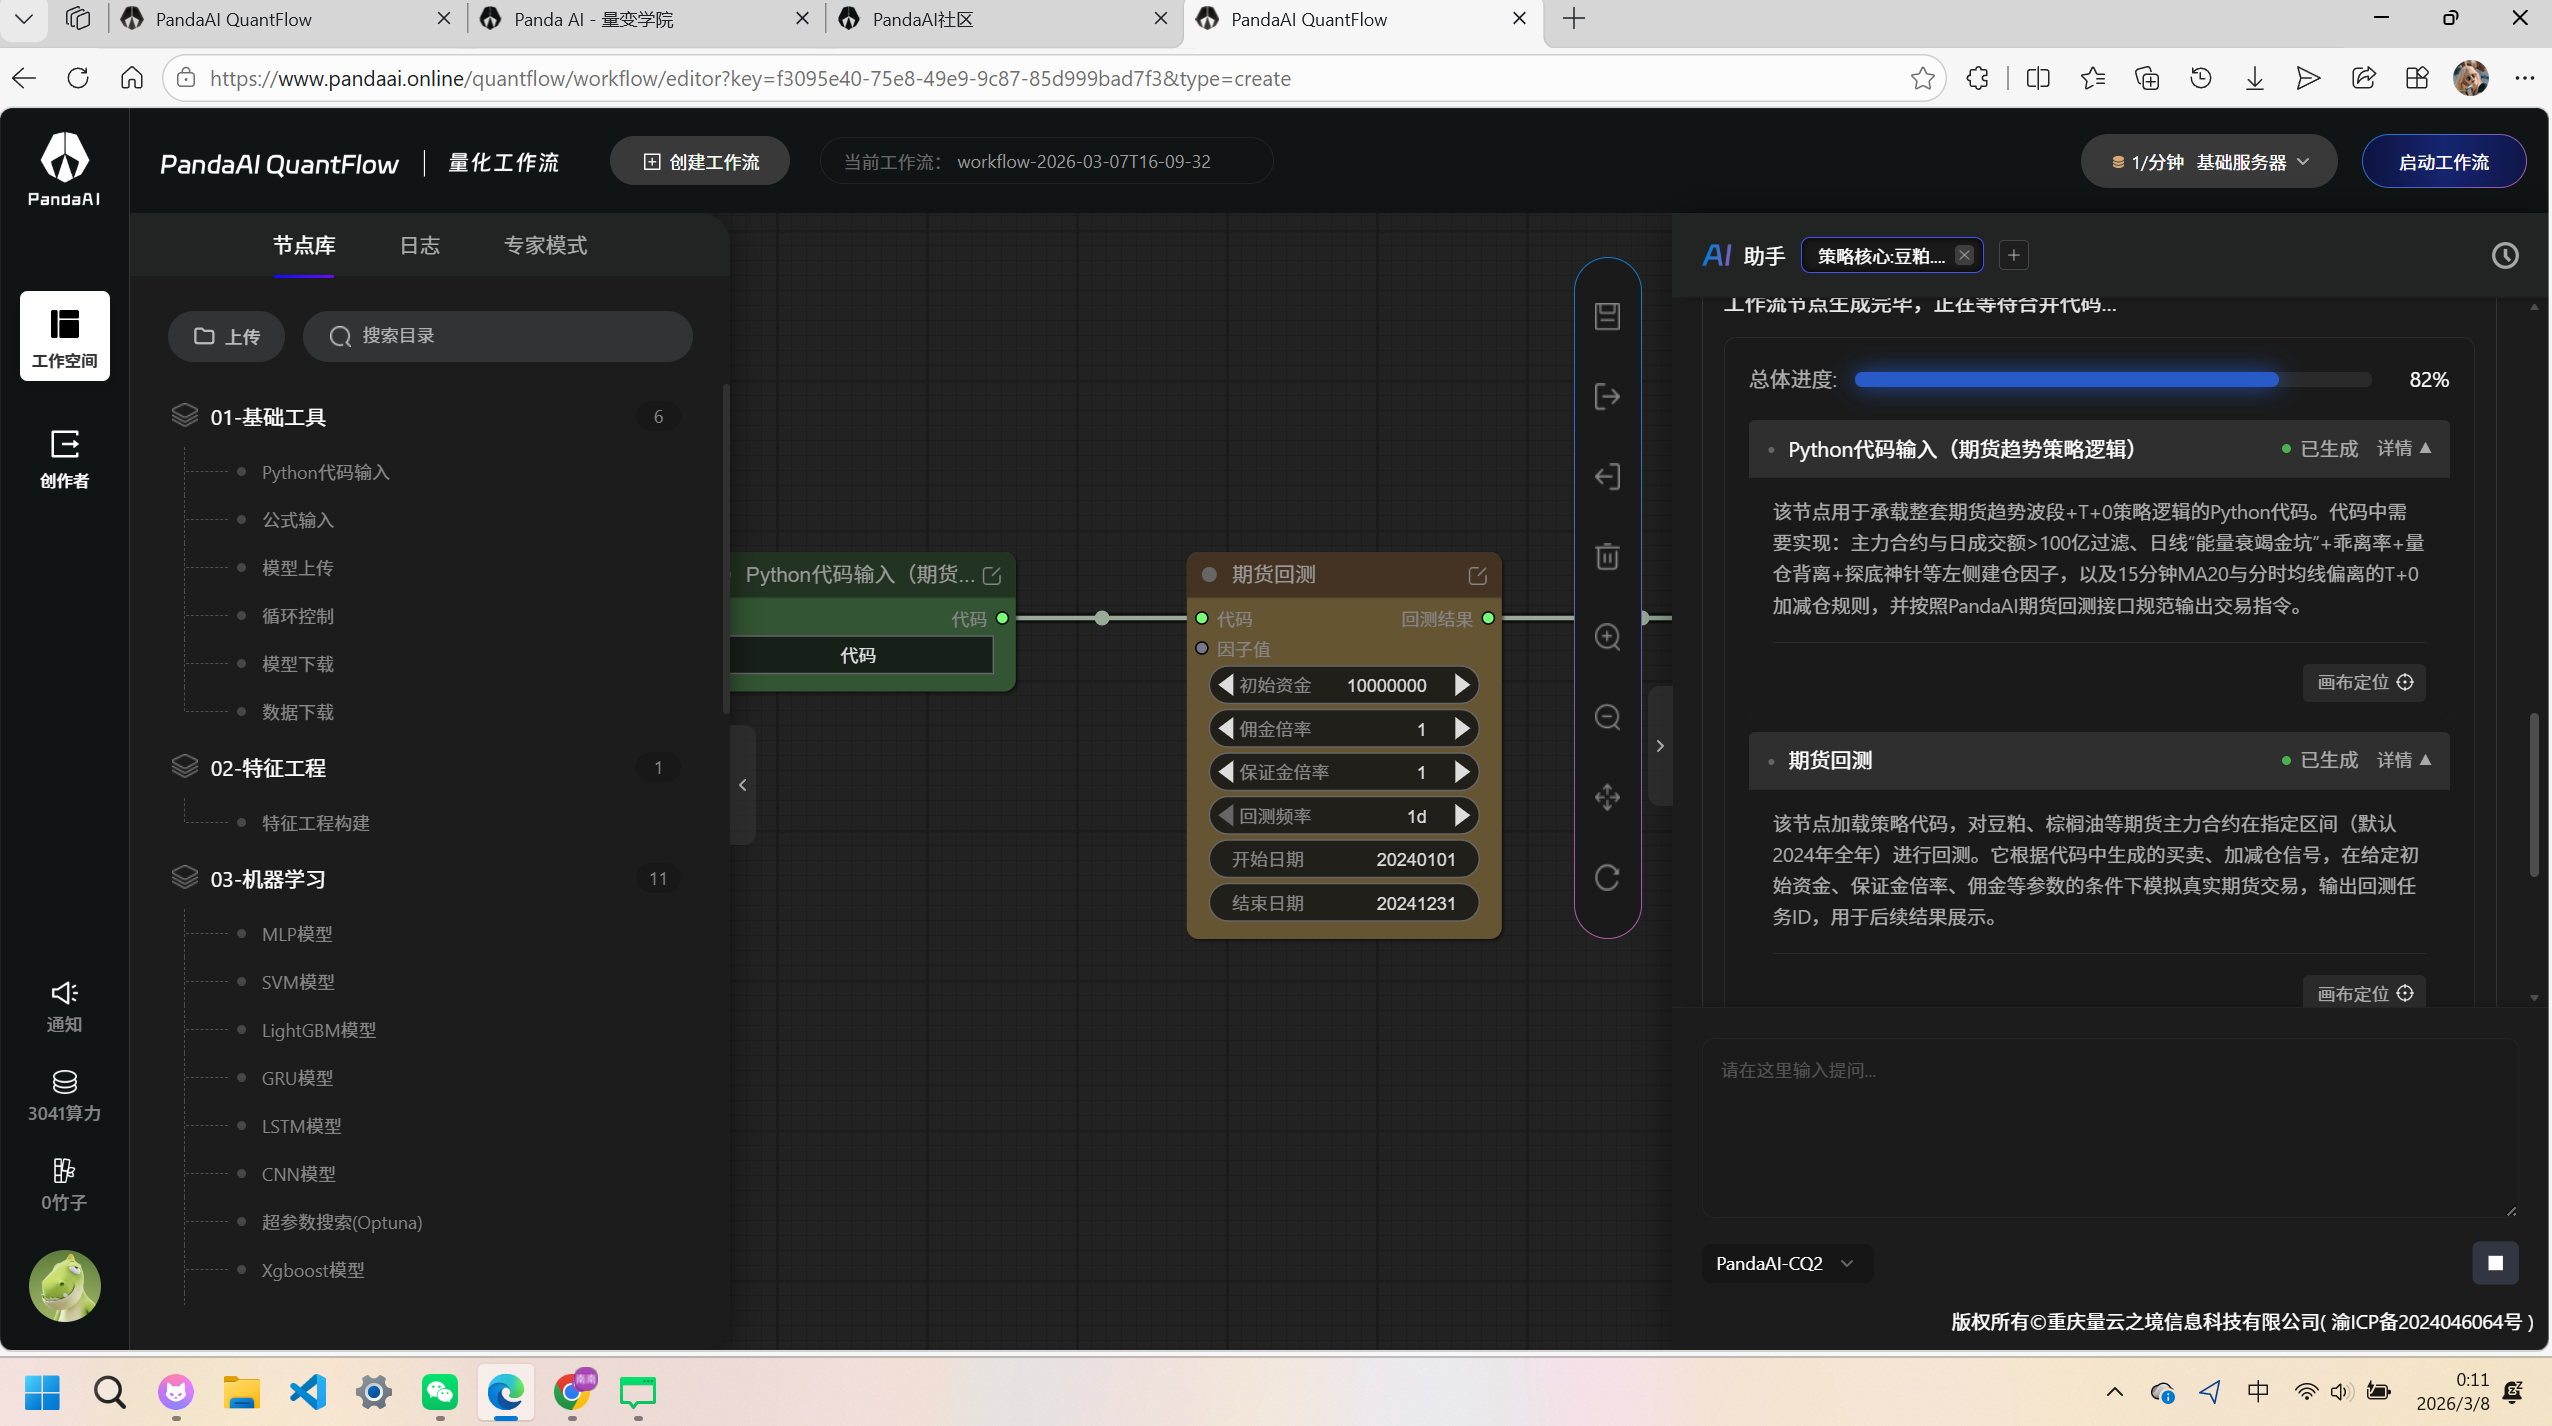Select the 超参数搜索(Optuna) node
This screenshot has width=2552, height=1426.
click(341, 1222)
